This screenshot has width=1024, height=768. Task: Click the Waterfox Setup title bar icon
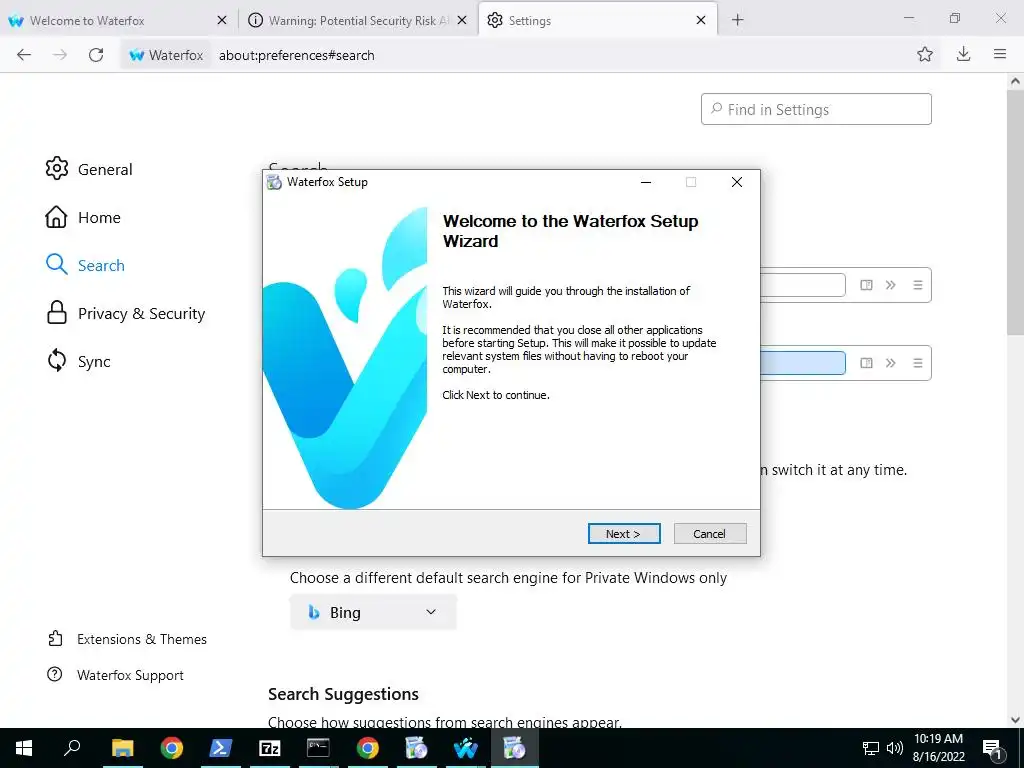(274, 182)
